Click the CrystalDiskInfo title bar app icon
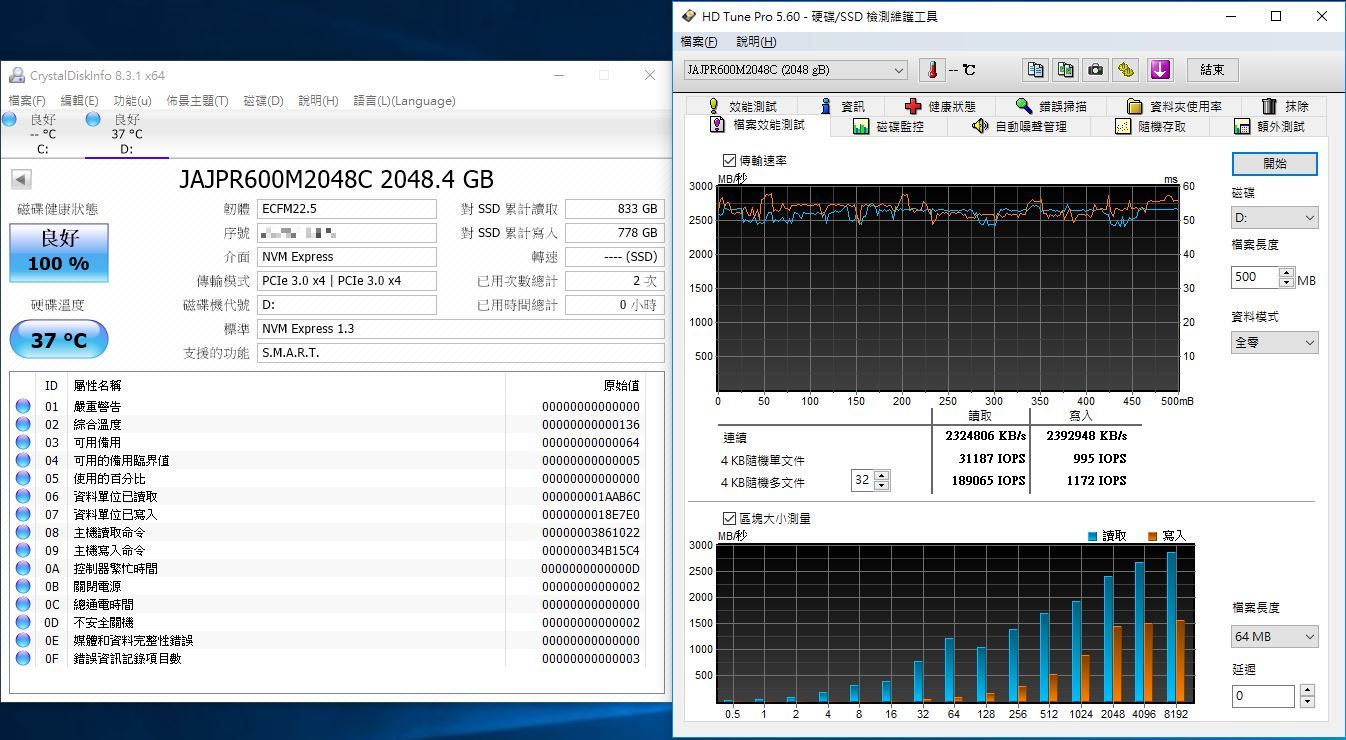The image size is (1346, 740). 17,76
